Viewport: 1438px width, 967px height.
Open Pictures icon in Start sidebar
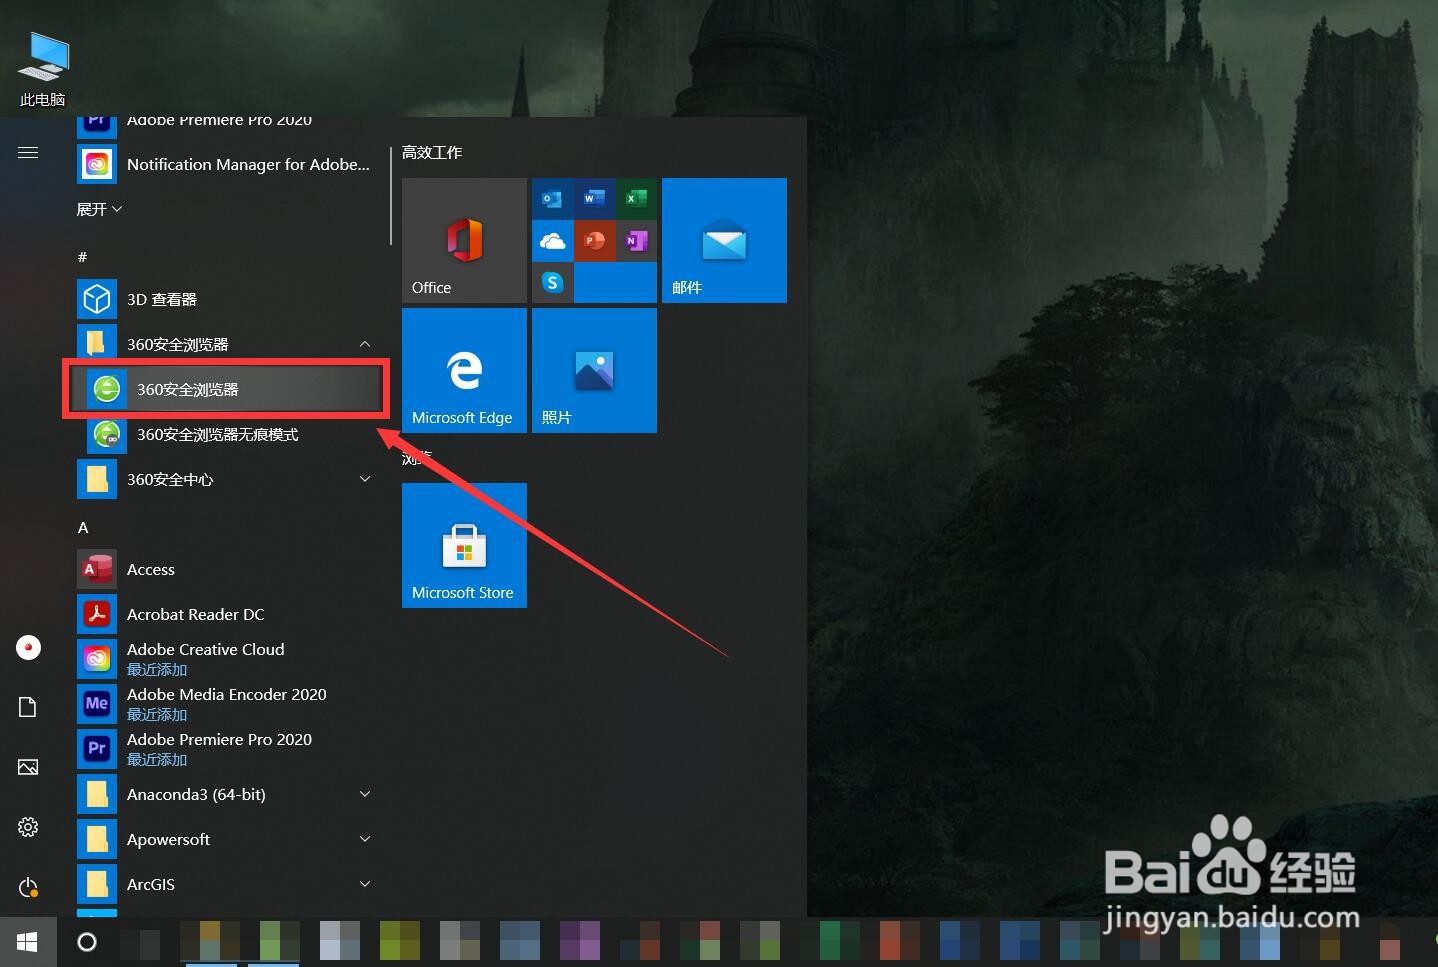(28, 767)
